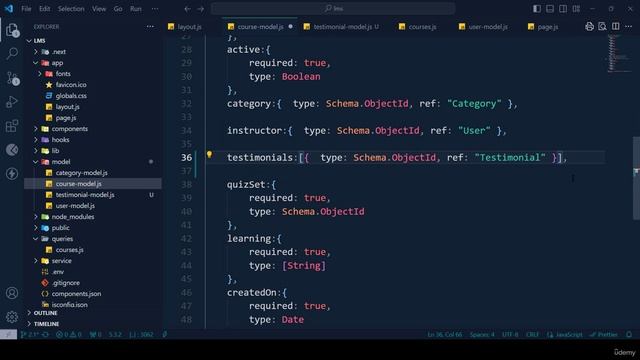Viewport: 640px width, 360px height.
Task: Toggle the Primary Side Bar
Action: click(x=537, y=9)
